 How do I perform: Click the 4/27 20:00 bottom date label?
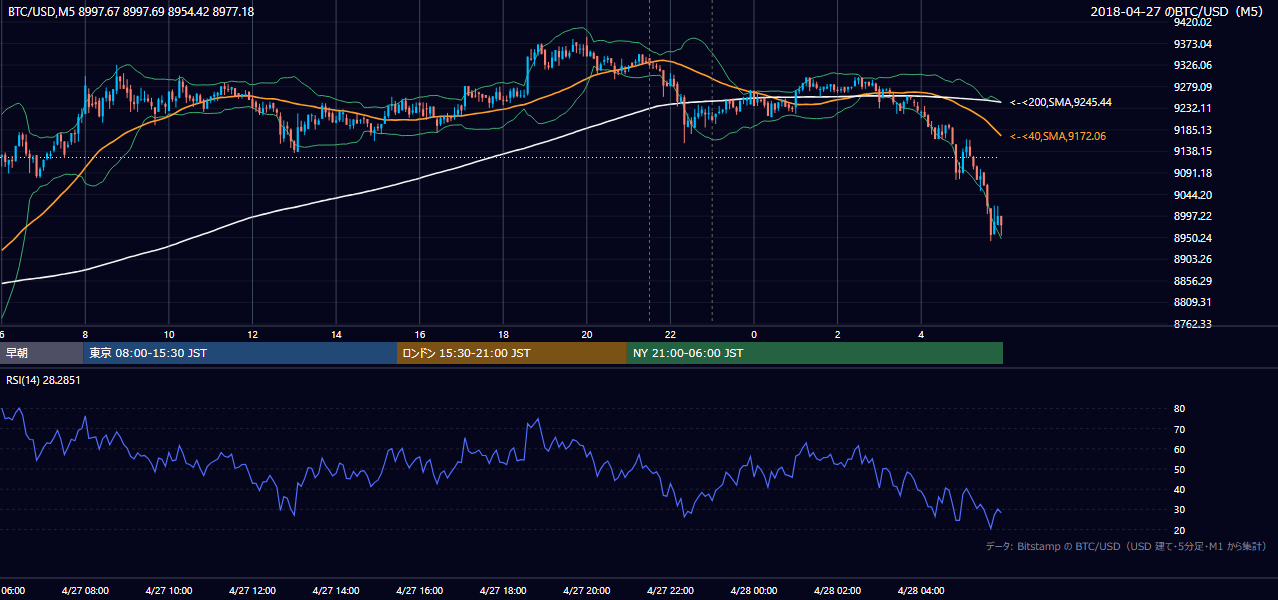[587, 590]
